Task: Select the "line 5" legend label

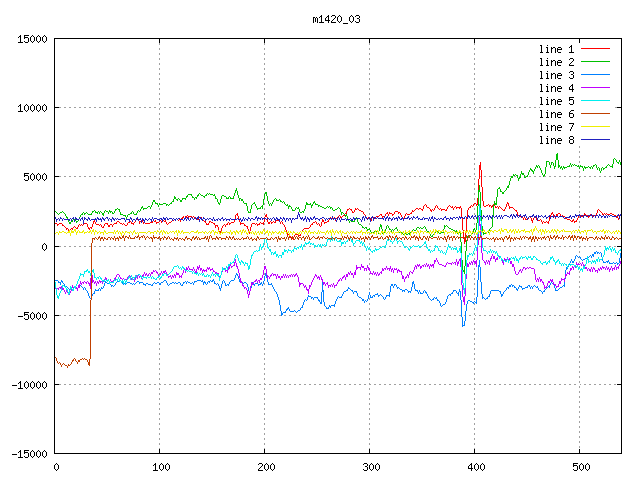Action: click(557, 101)
